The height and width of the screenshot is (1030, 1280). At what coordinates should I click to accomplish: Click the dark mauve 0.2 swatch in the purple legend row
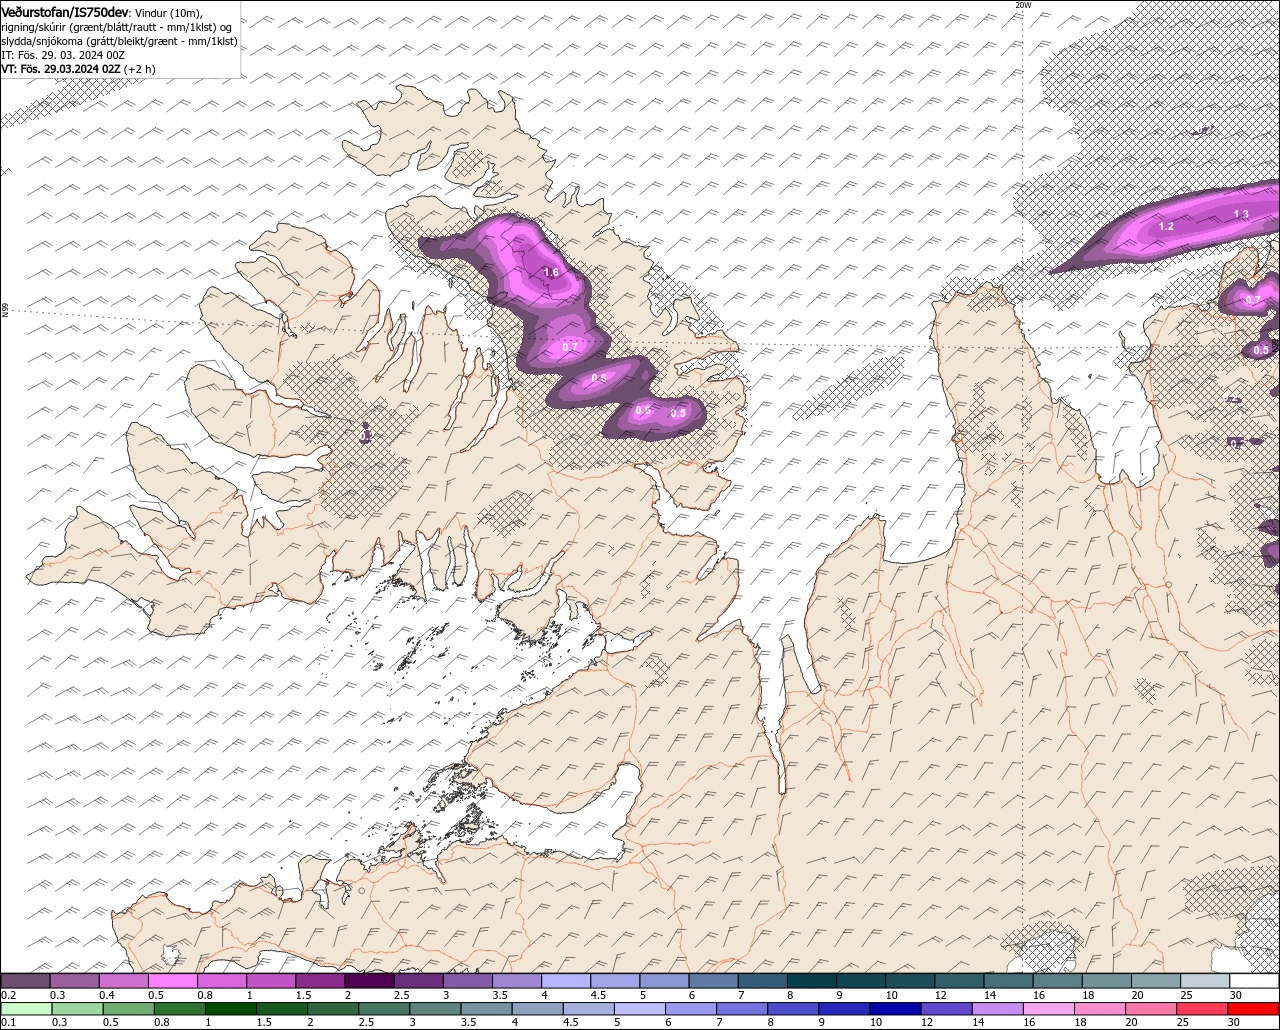(25, 981)
